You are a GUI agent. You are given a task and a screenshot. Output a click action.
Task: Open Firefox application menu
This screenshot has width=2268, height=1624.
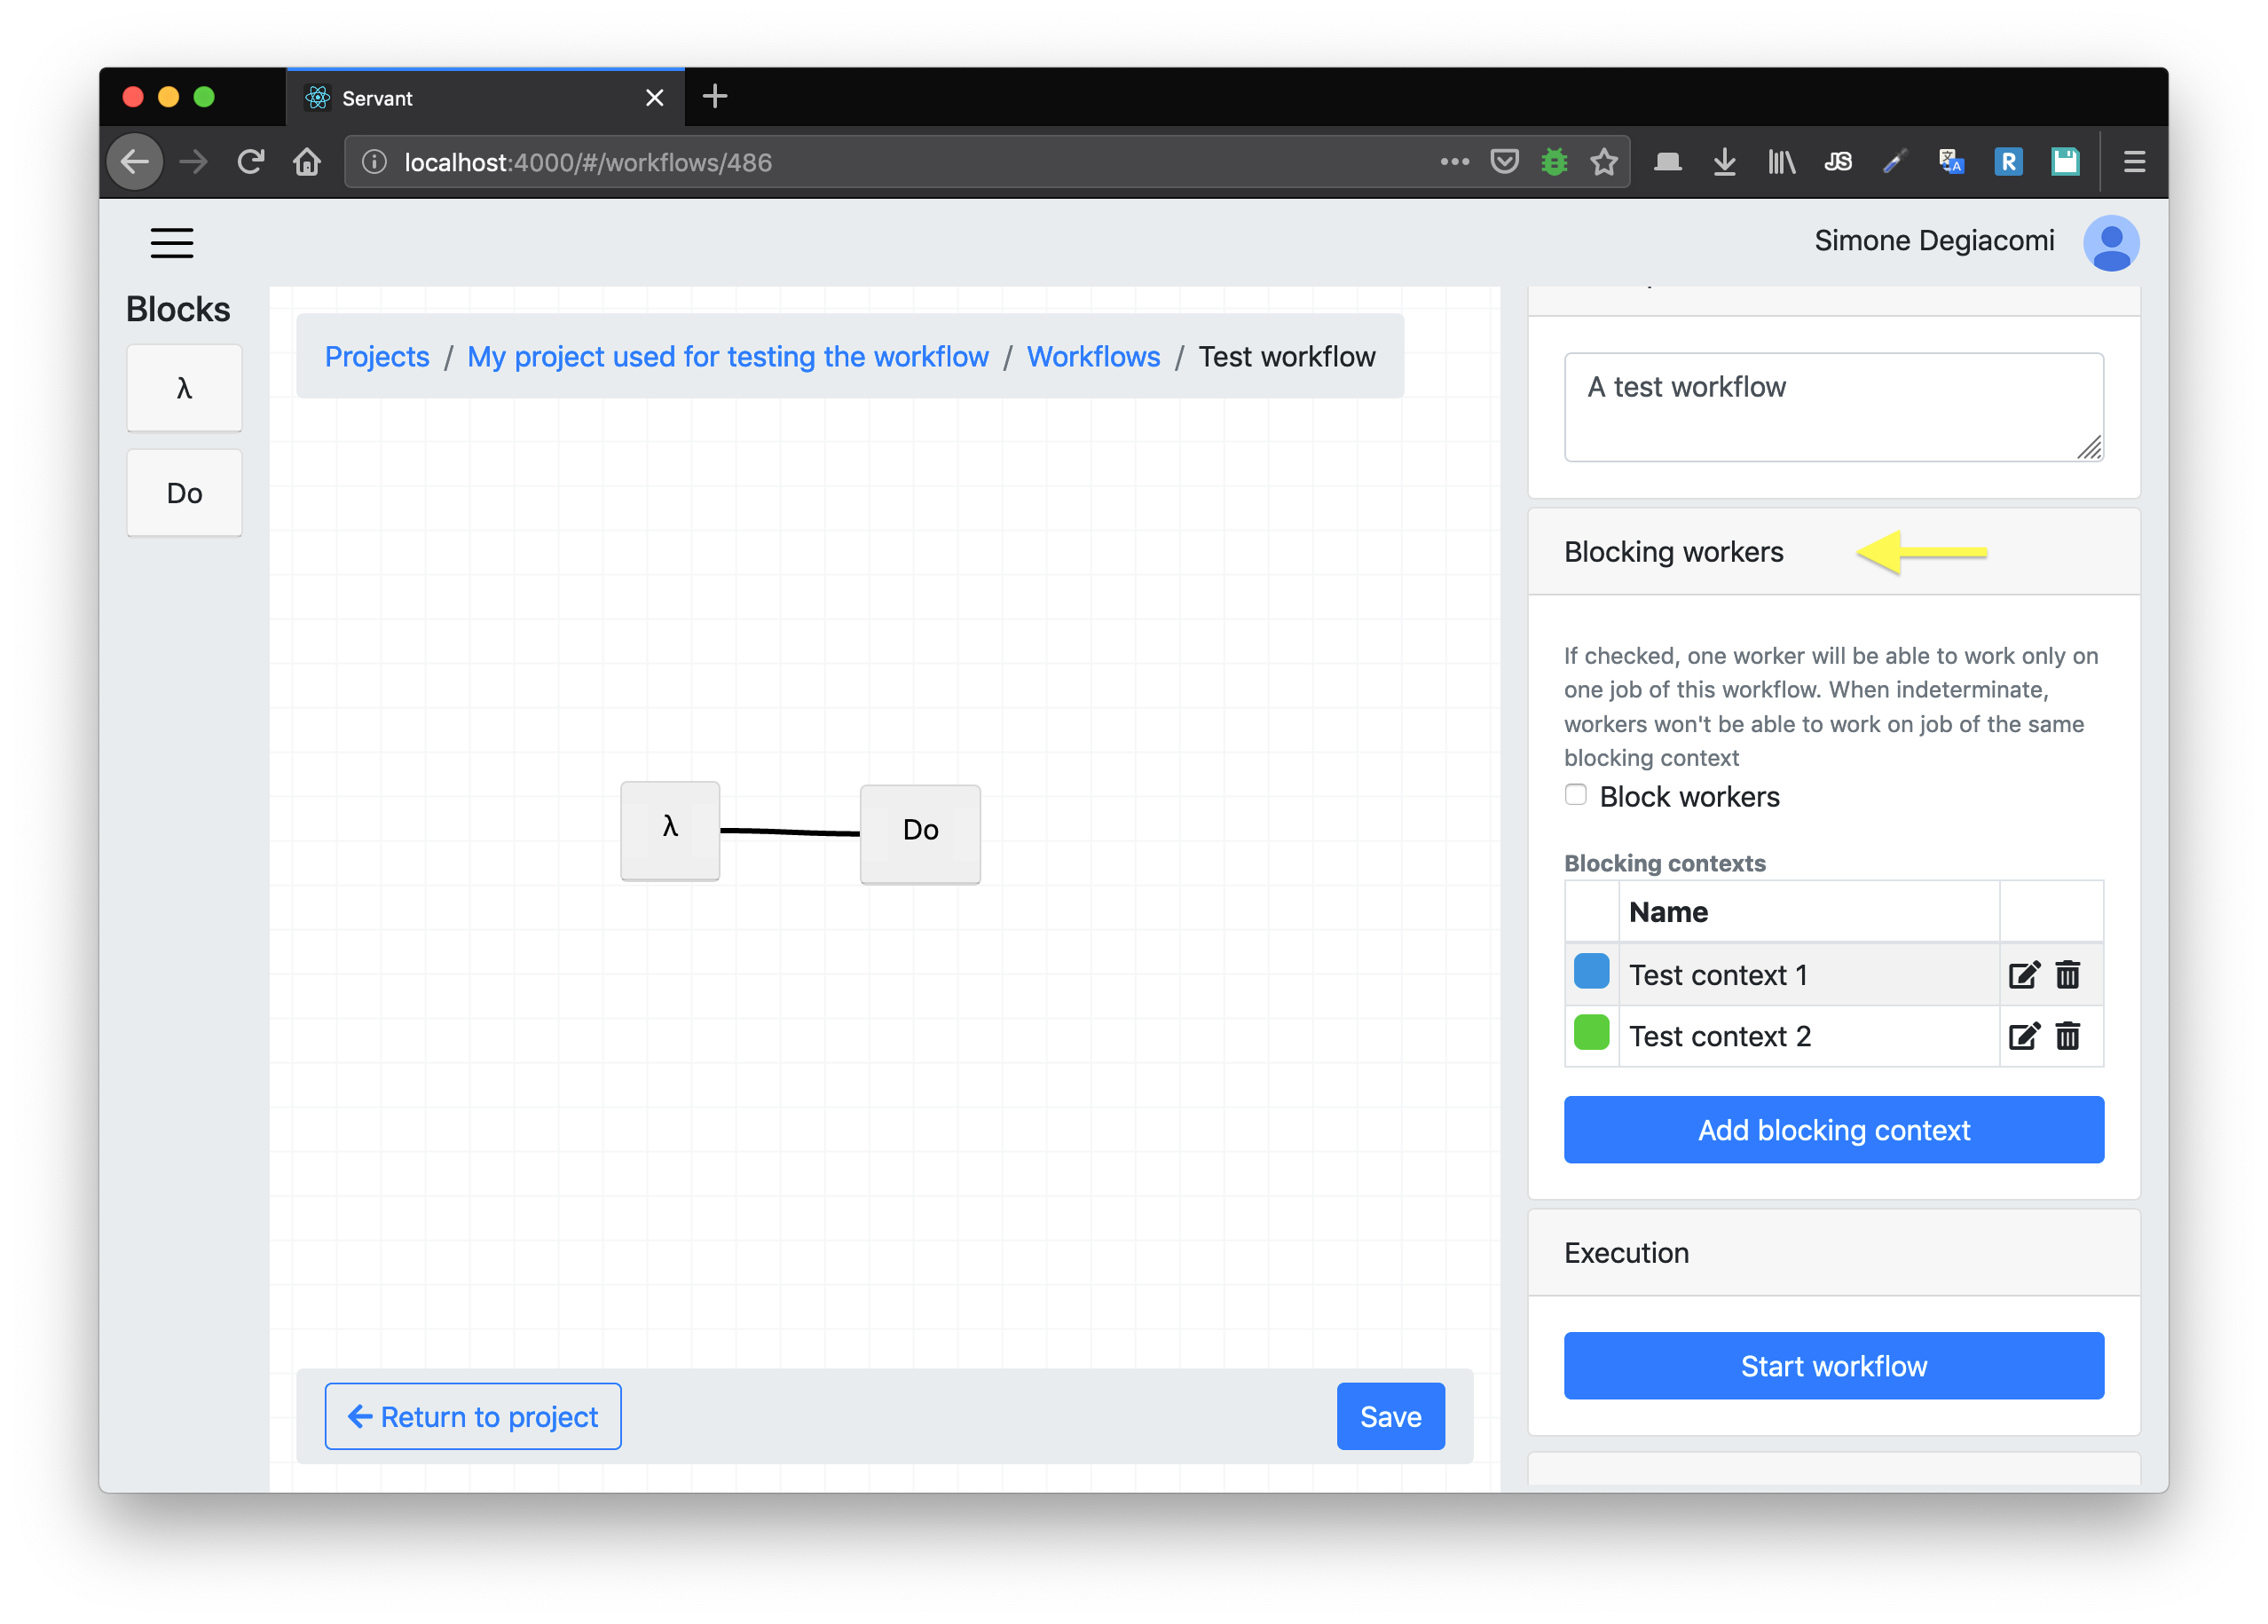tap(2134, 162)
